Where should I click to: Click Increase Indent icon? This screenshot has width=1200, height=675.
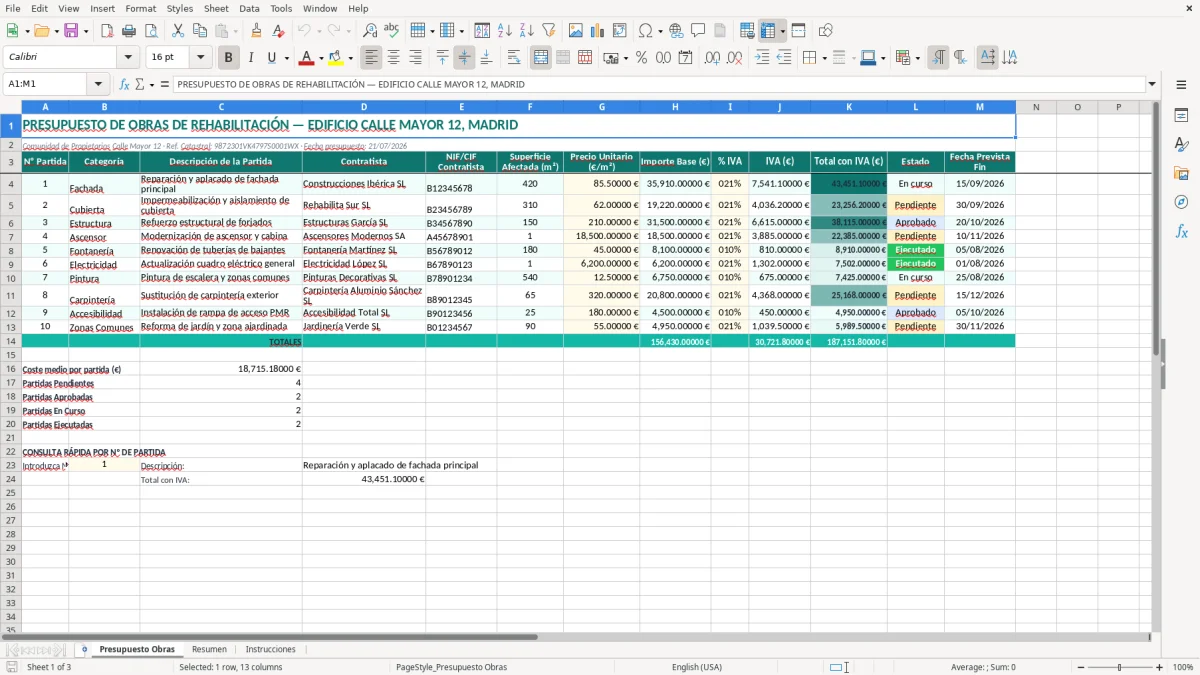pos(762,58)
